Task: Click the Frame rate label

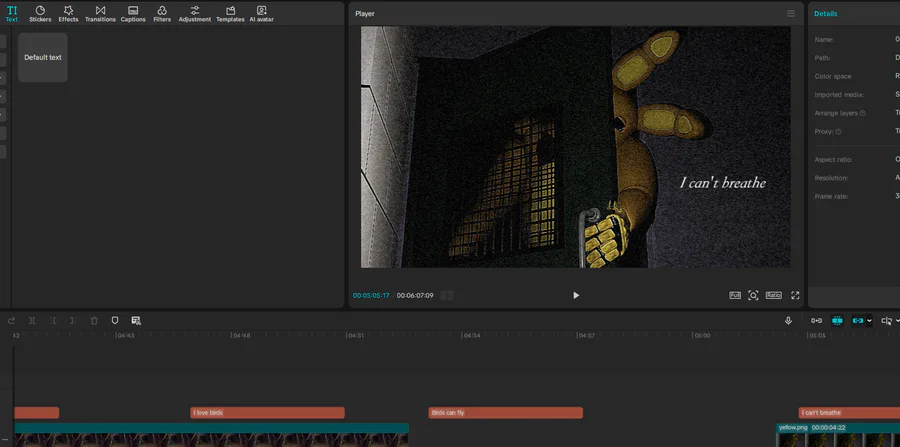Action: [831, 196]
